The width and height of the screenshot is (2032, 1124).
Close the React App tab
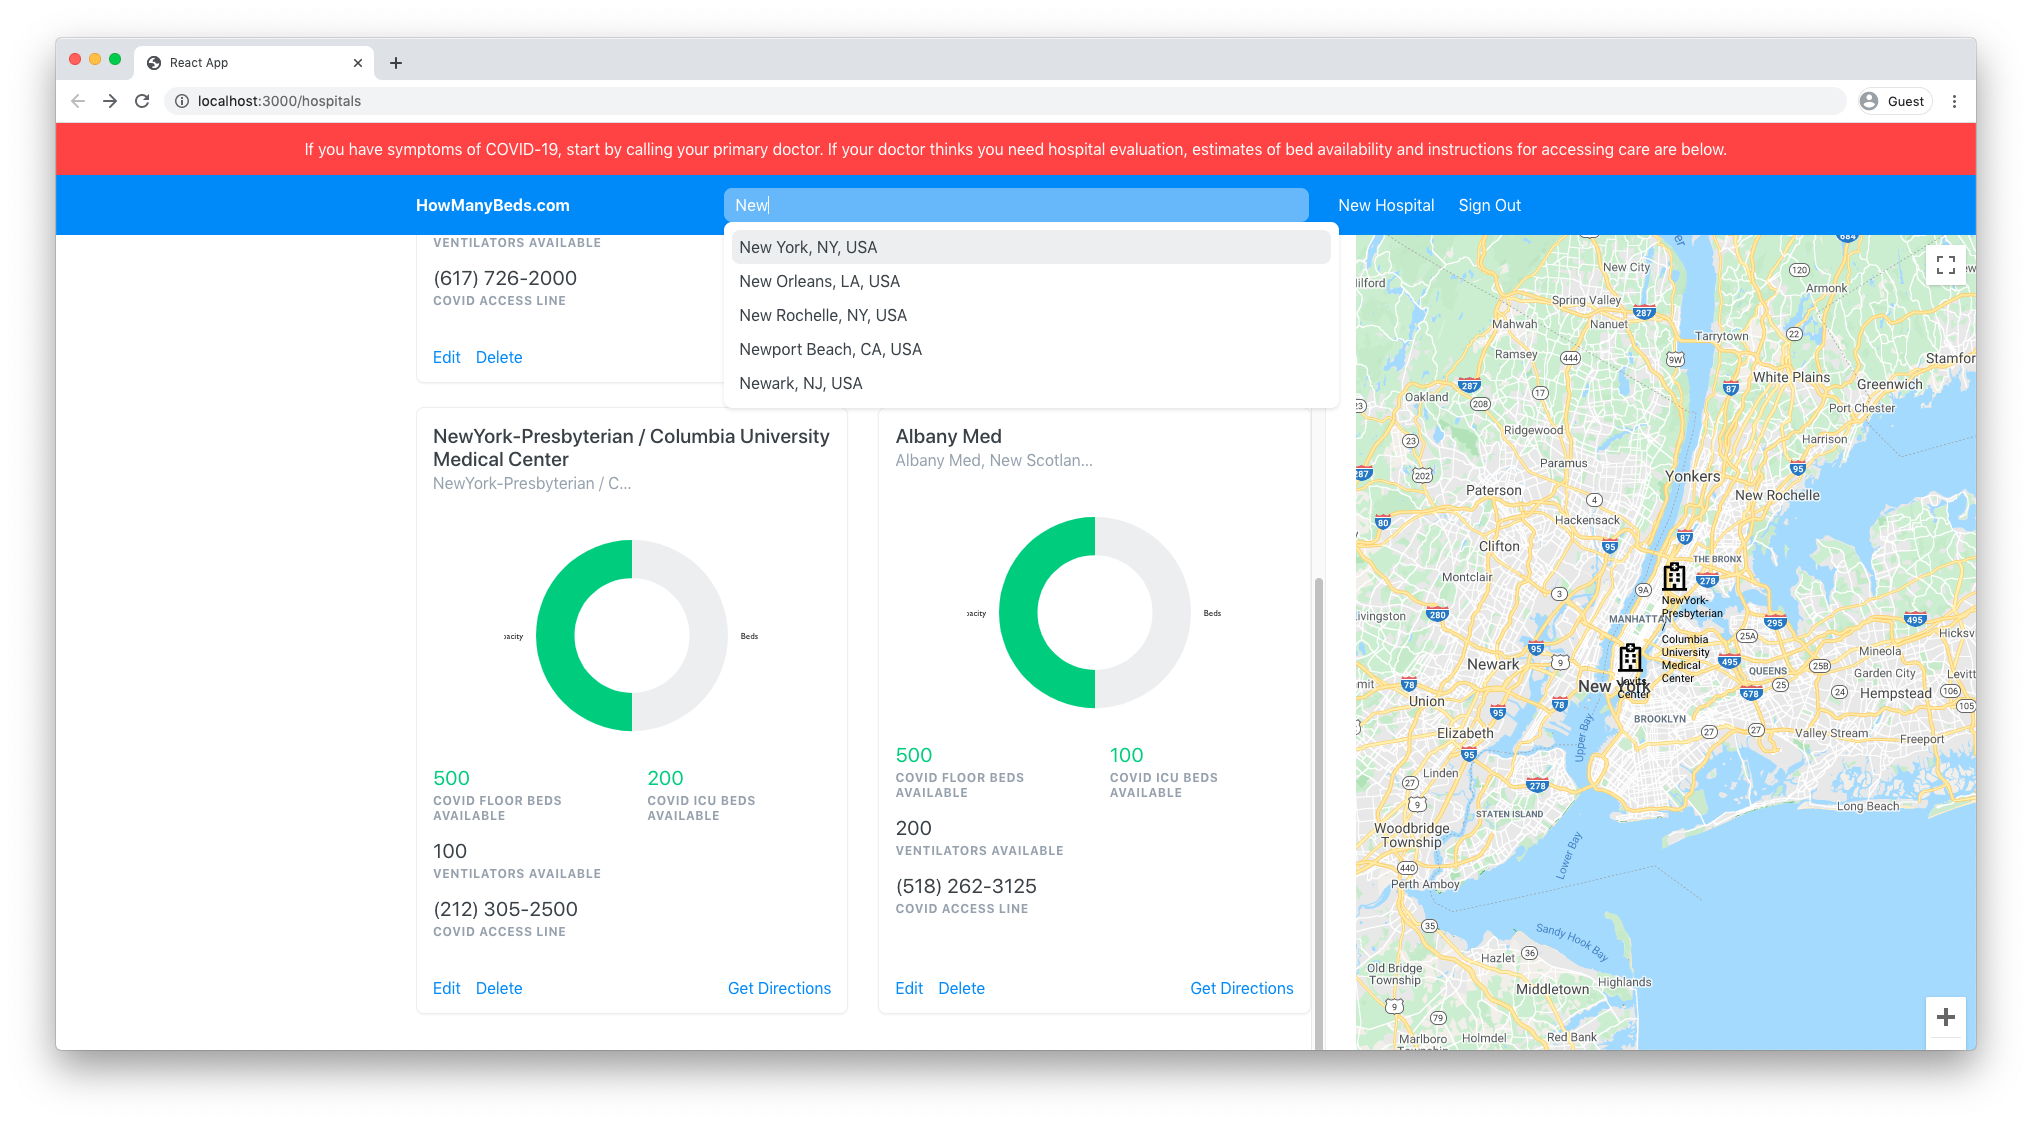click(358, 63)
